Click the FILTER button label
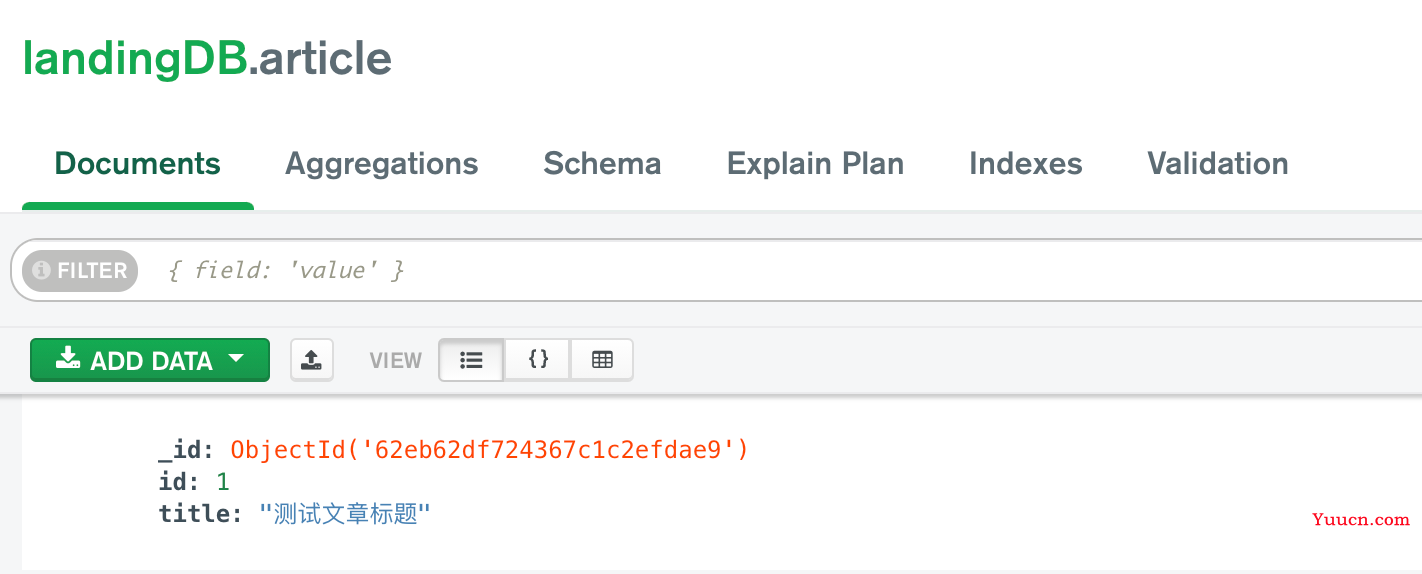 click(92, 271)
